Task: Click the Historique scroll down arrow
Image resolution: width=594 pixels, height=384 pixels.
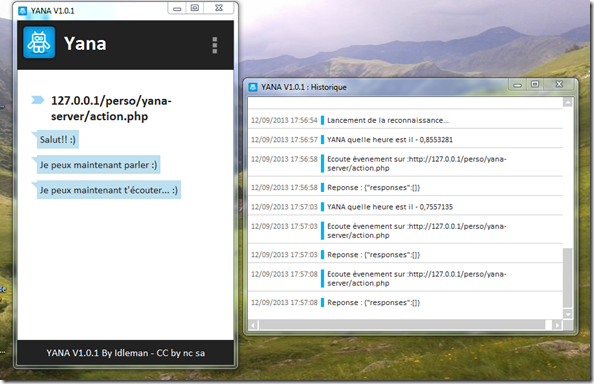Action: pyautogui.click(x=567, y=314)
